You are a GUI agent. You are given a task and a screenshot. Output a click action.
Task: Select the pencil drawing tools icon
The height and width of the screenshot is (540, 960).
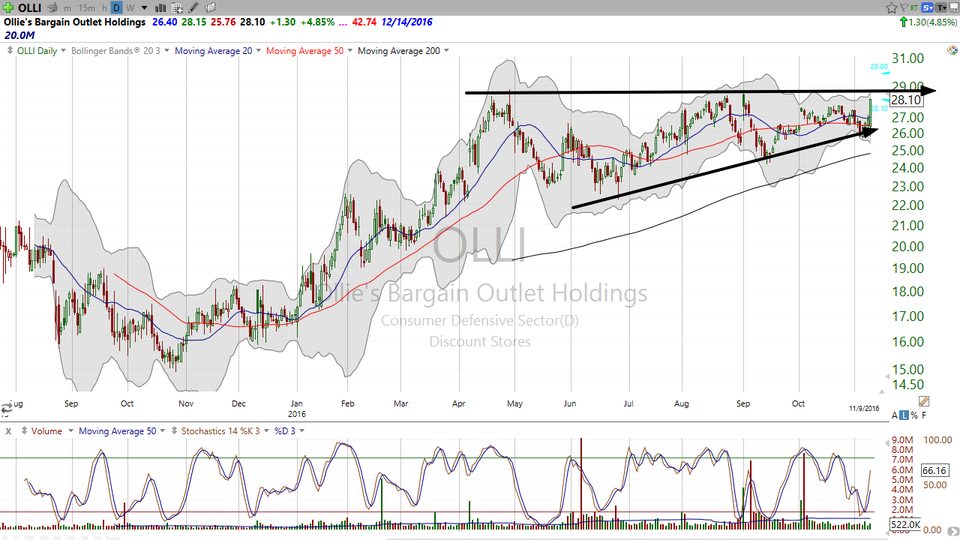coord(193,8)
